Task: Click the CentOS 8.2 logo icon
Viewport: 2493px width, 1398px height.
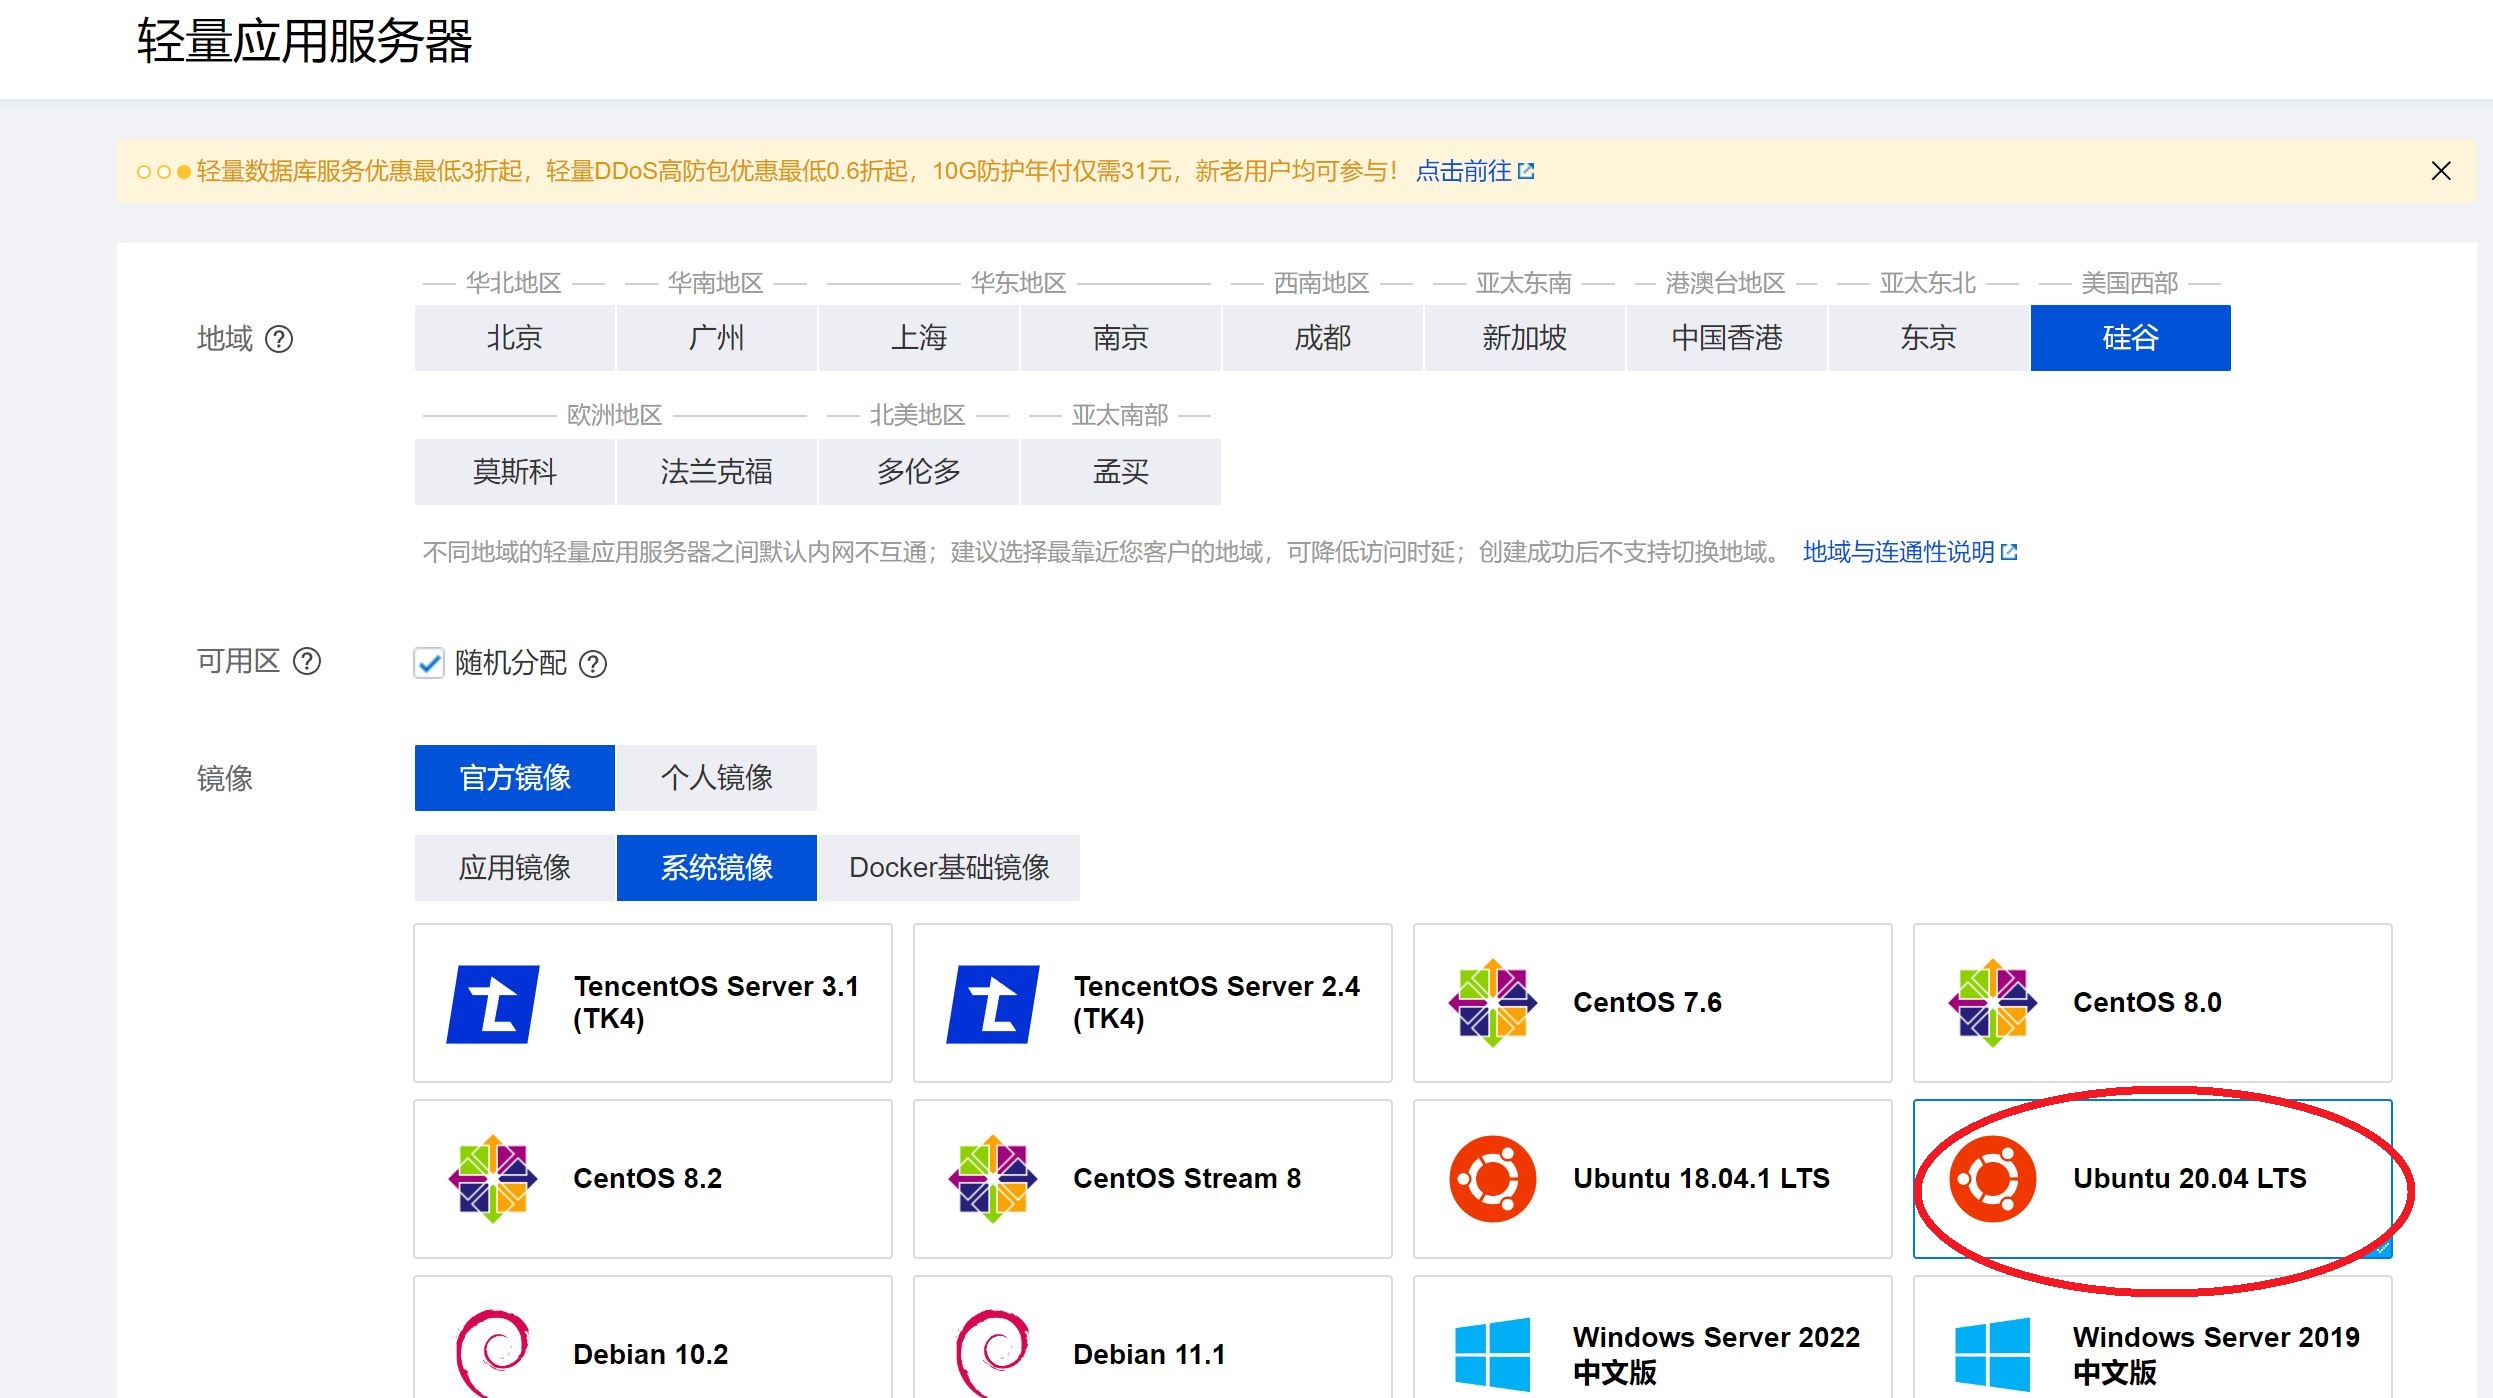Action: click(x=492, y=1179)
